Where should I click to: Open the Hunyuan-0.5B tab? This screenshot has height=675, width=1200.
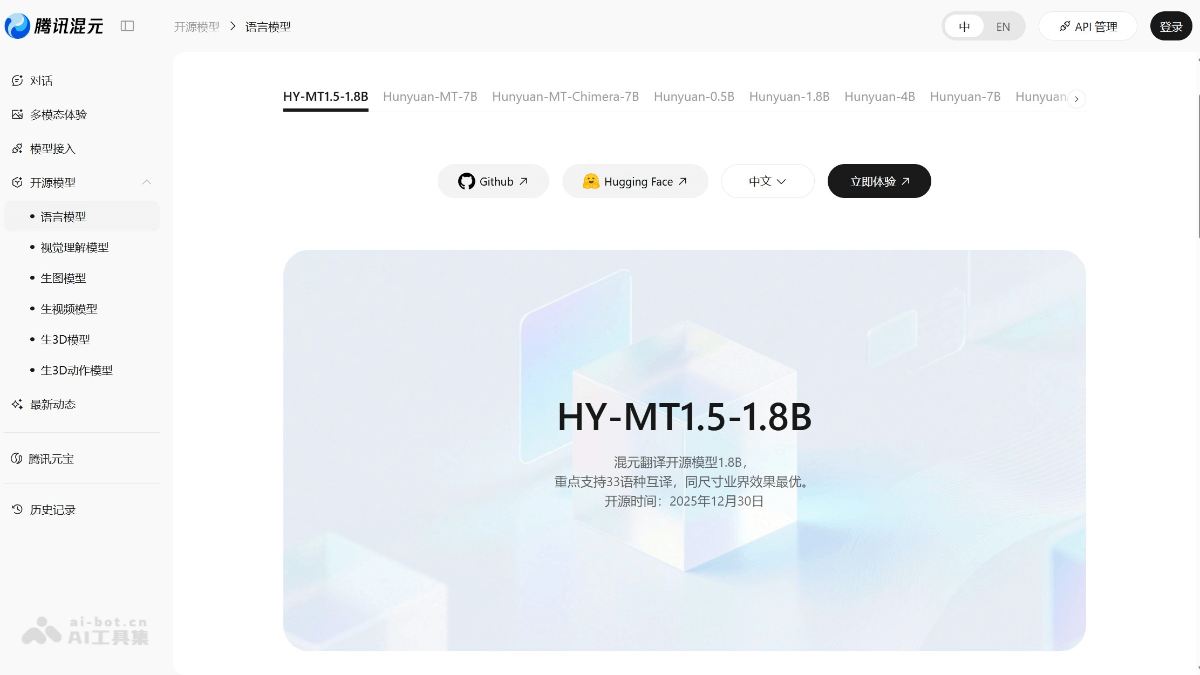click(694, 96)
